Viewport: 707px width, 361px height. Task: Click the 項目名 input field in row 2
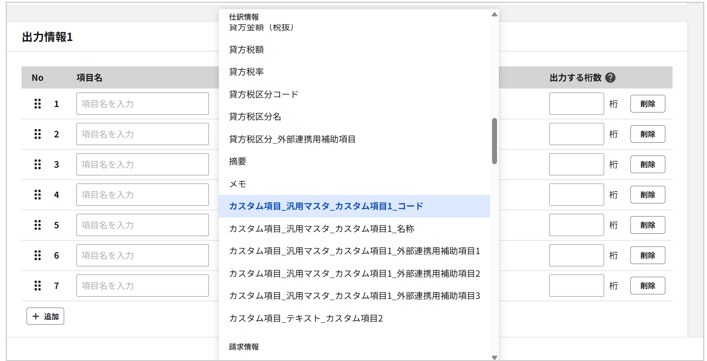(142, 134)
